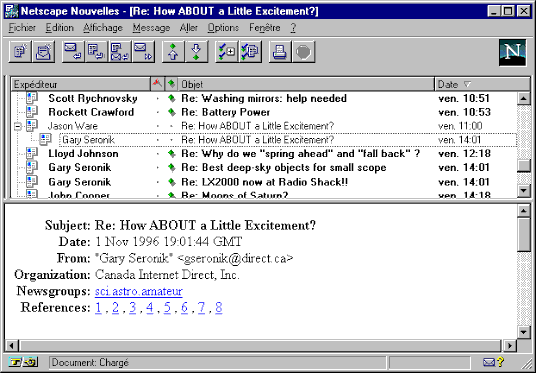This screenshot has width=536, height=373.
Task: Follow reference link 1
Action: coord(98,308)
